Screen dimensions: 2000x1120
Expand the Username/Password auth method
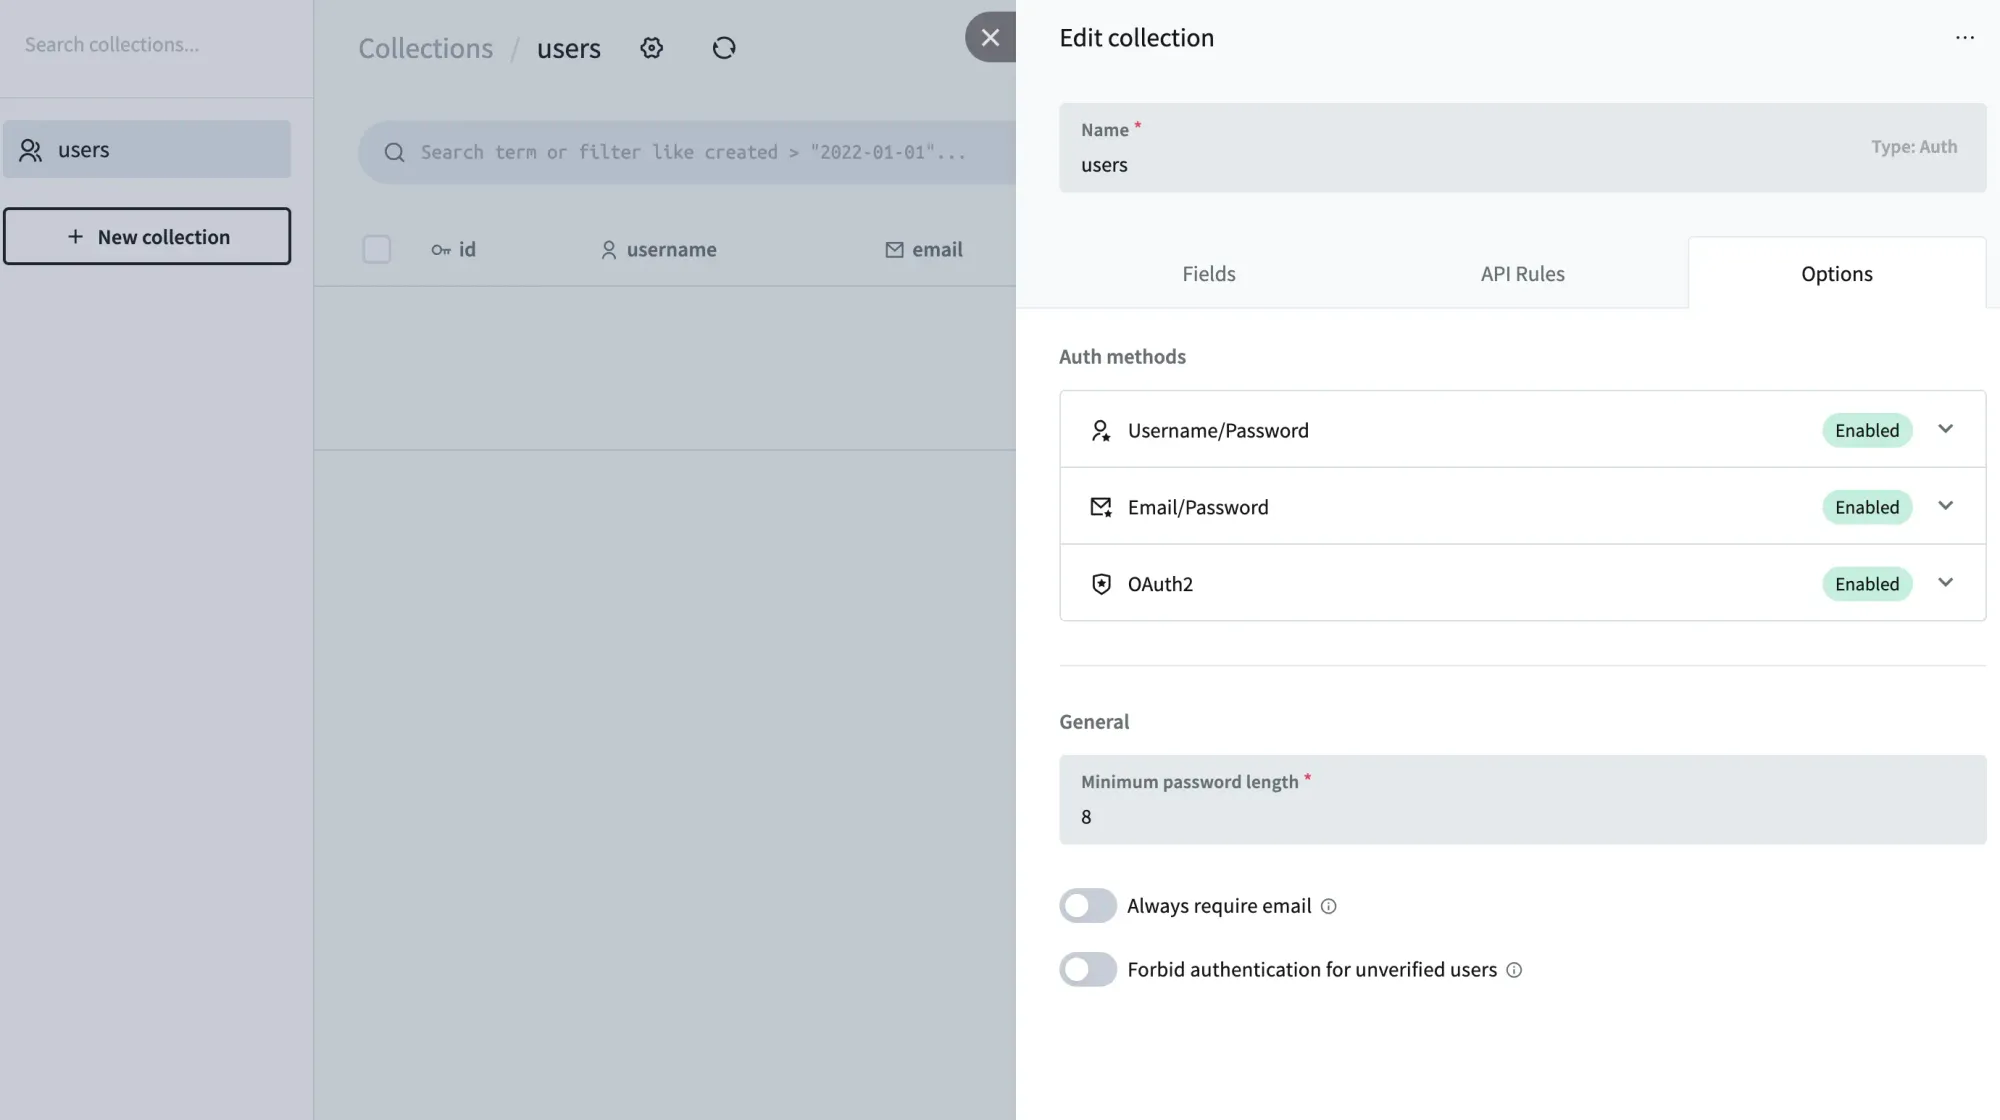point(1945,429)
